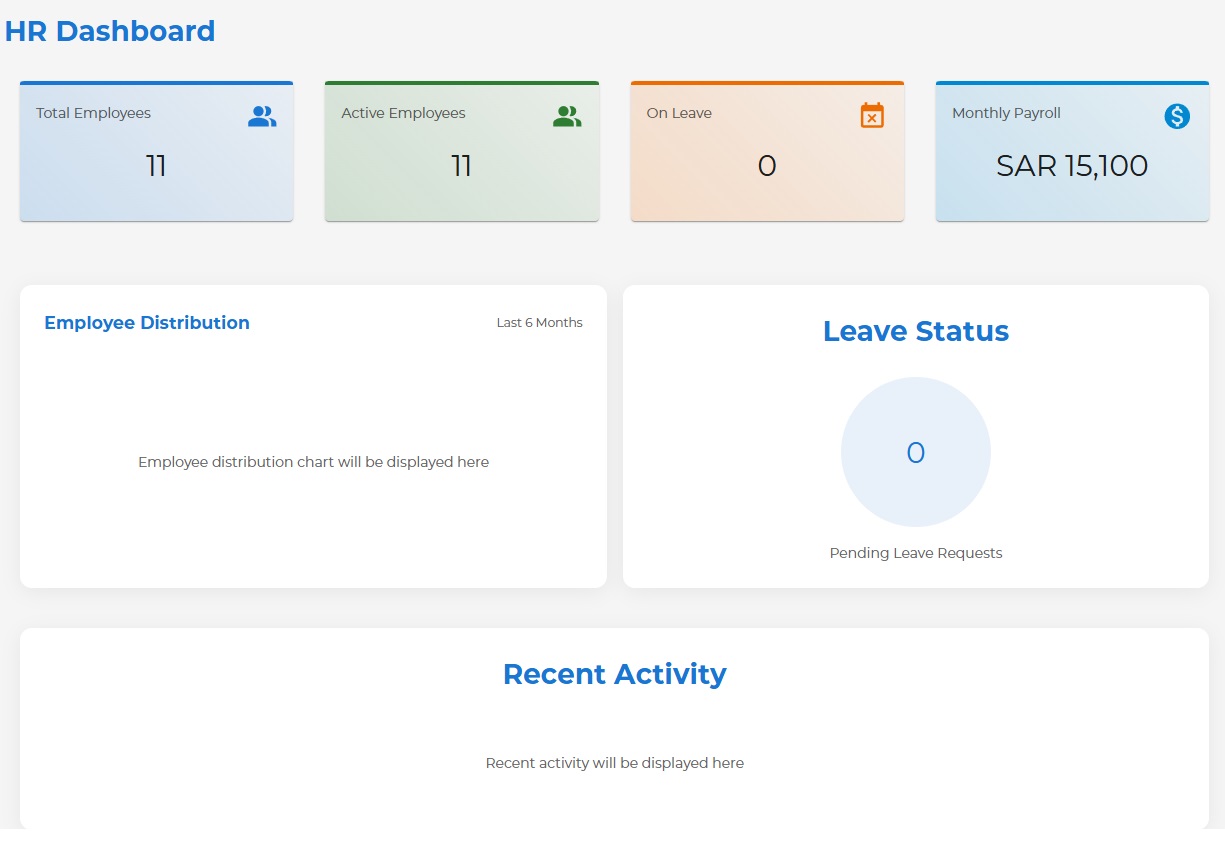Image resolution: width=1225 pixels, height=849 pixels.
Task: Click the HR Dashboard heading
Action: 110,31
